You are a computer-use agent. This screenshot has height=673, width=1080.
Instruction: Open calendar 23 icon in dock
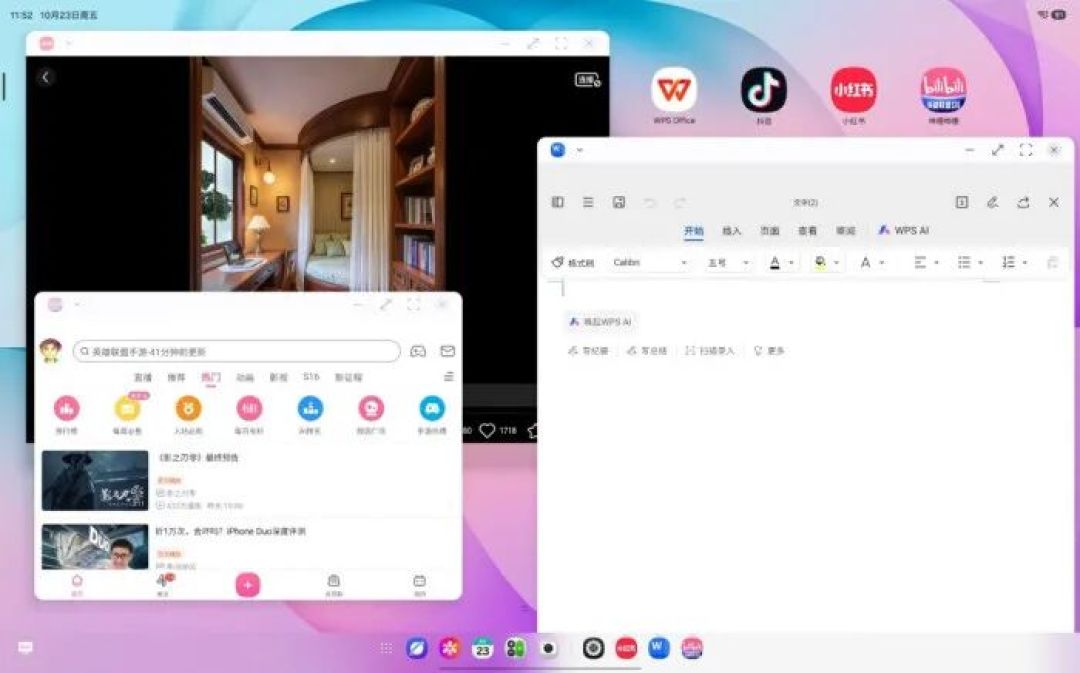pos(483,648)
